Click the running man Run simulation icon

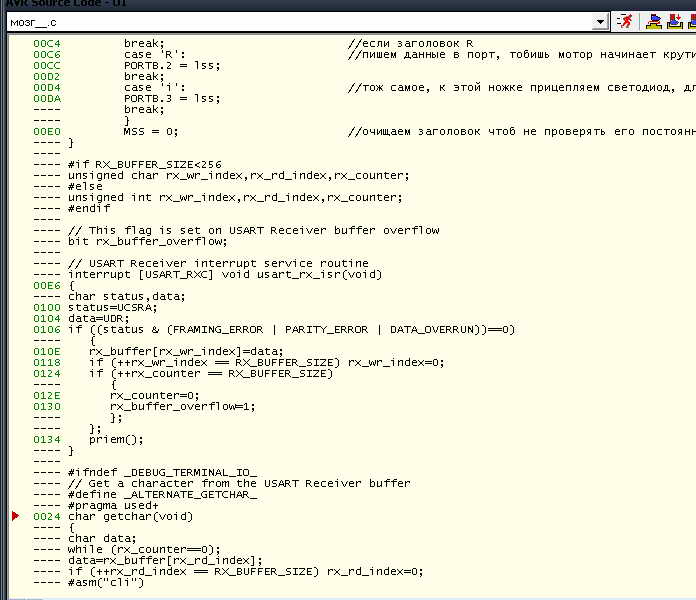[x=625, y=20]
